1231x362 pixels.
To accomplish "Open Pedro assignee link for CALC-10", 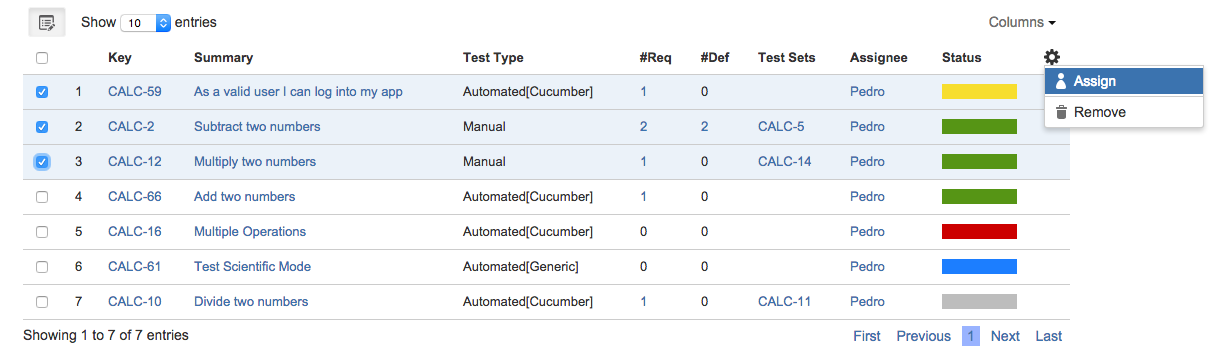I will [x=867, y=302].
